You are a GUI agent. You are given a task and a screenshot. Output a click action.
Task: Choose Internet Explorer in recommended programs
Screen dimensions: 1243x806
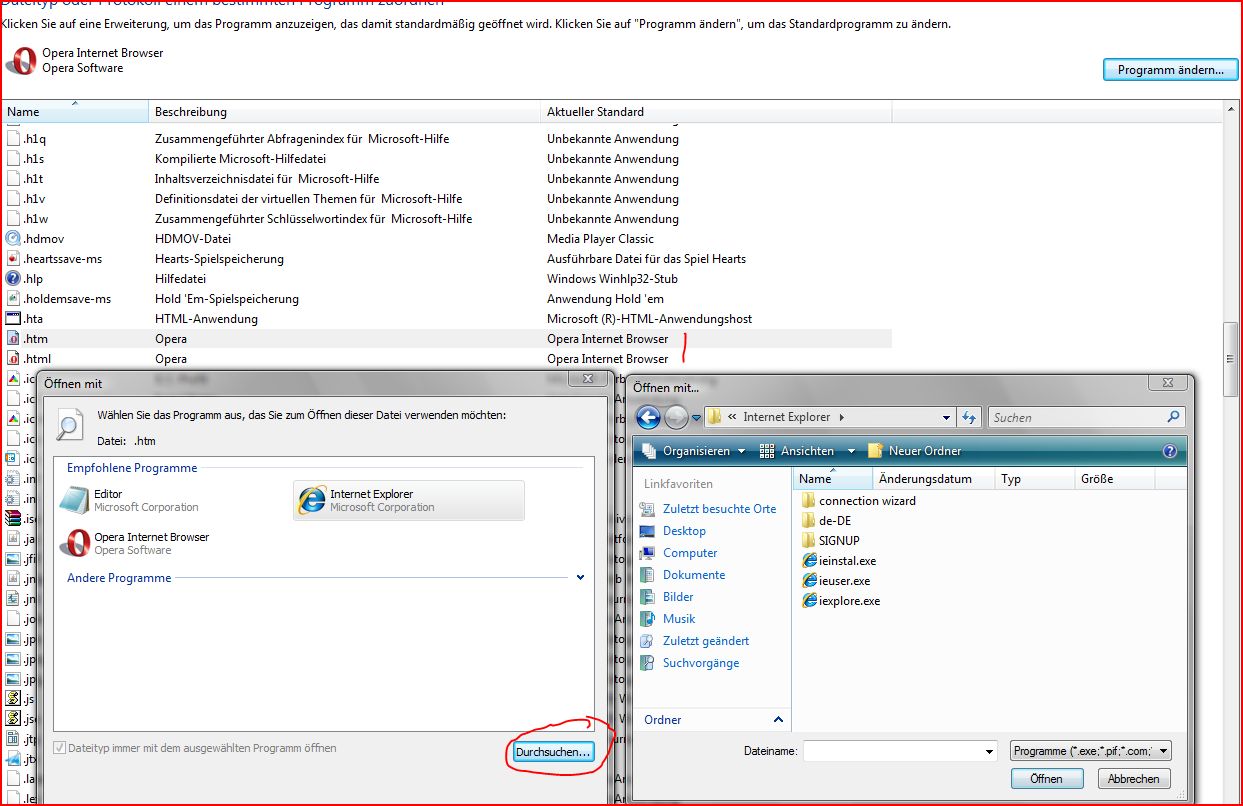click(x=409, y=500)
